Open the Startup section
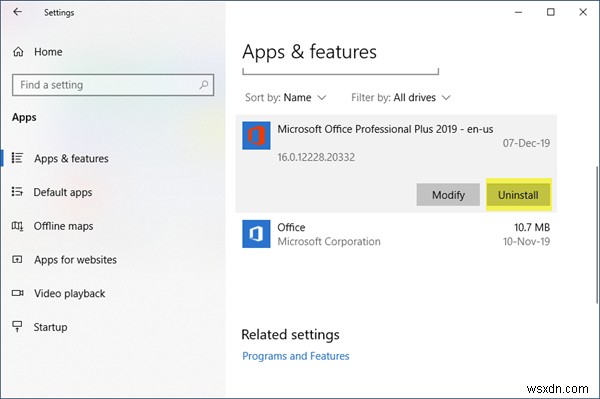Screen dimensions: 600x399 (51, 327)
